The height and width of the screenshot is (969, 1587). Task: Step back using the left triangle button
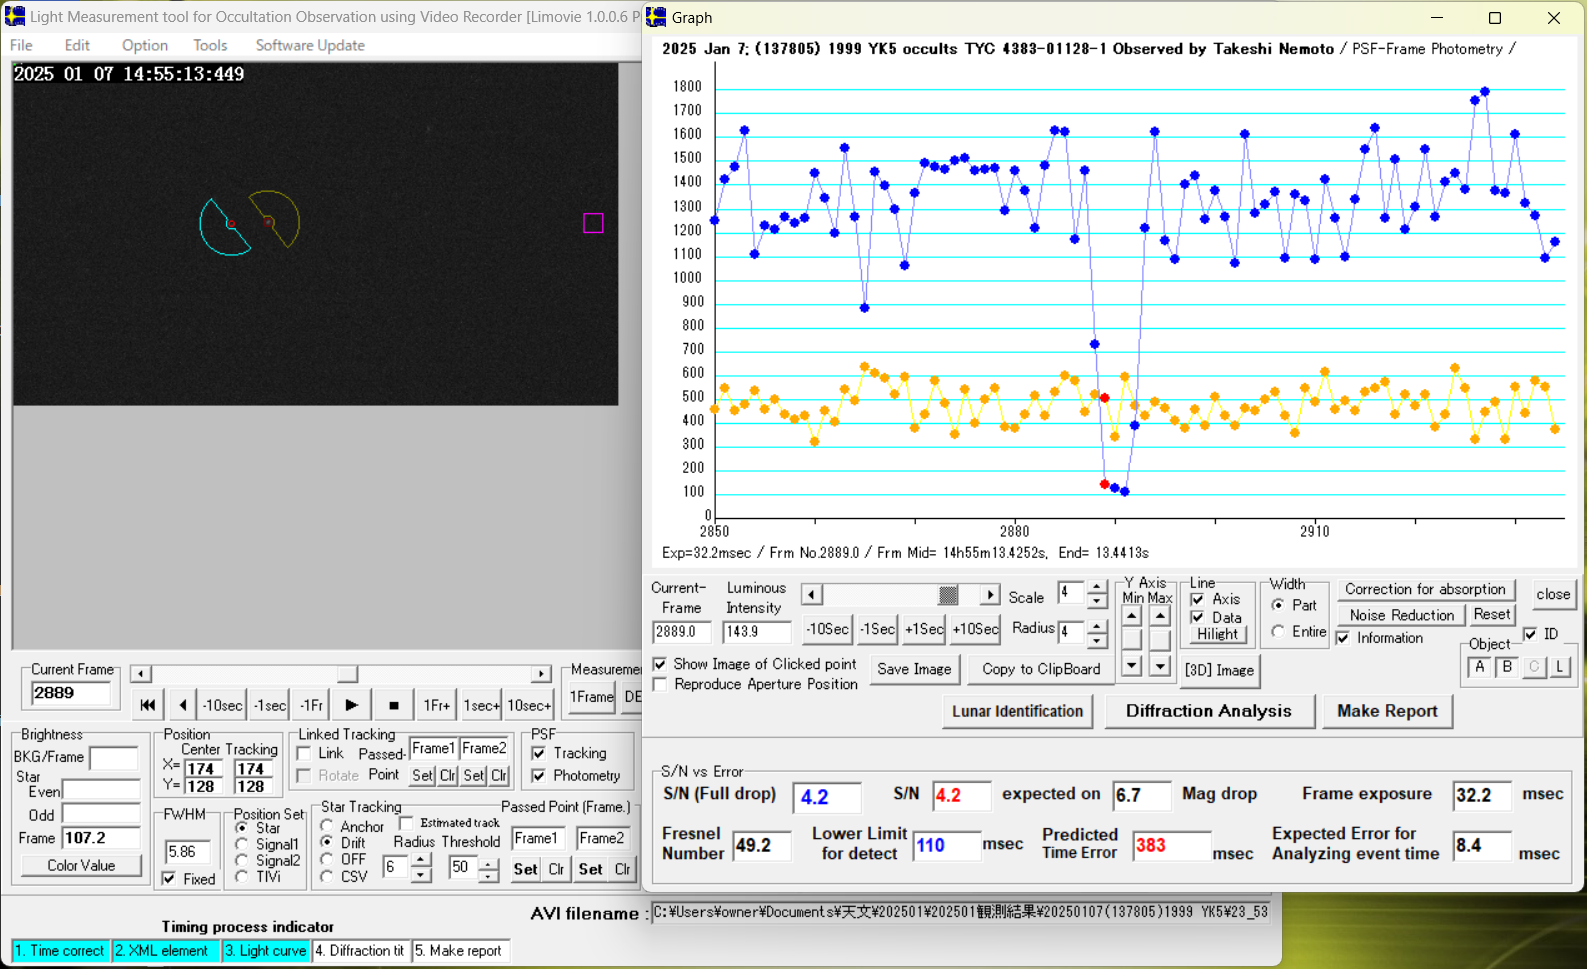point(182,705)
